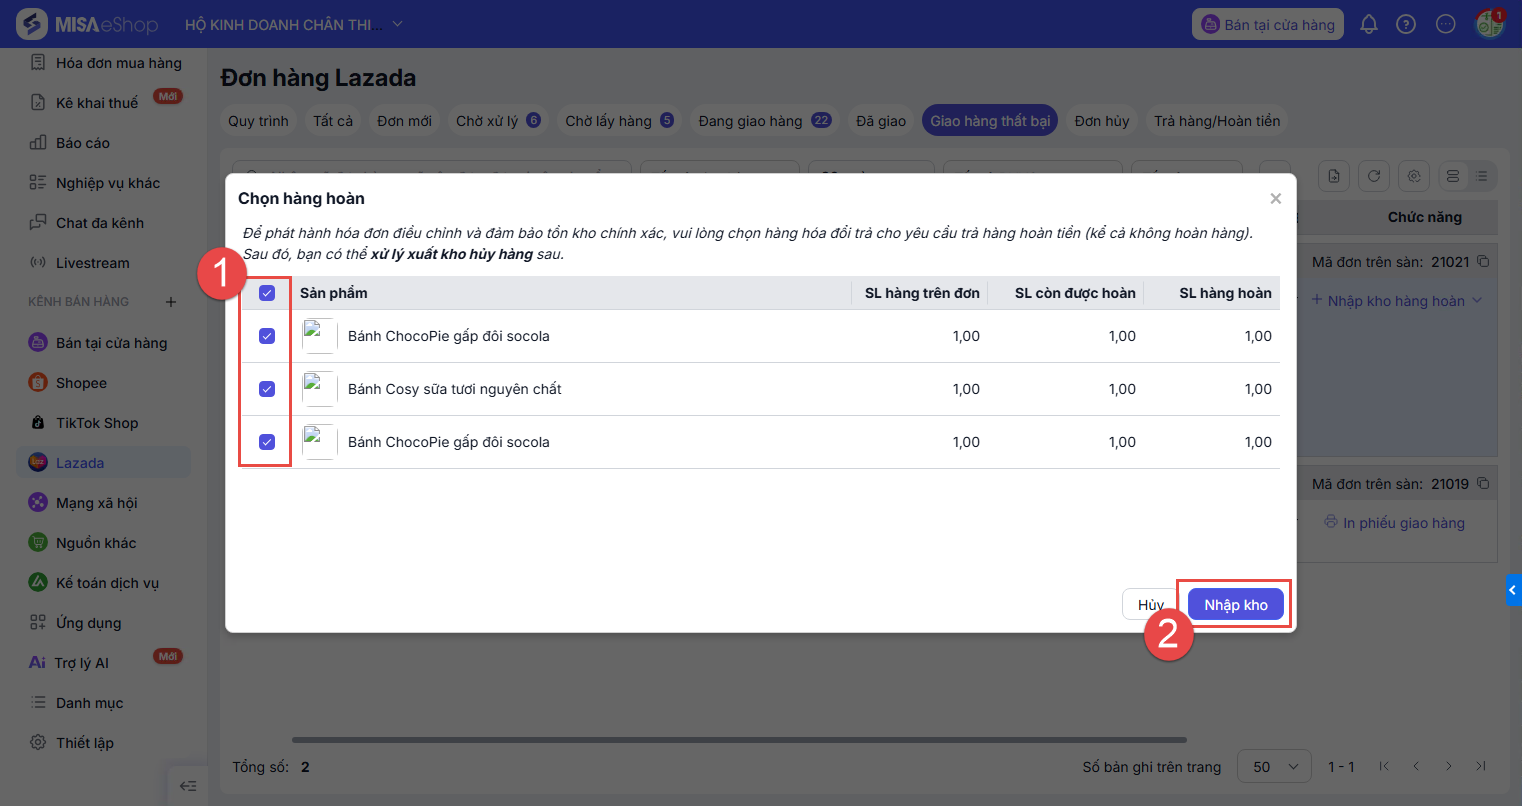Click the refresh icon in the toolbar
The width and height of the screenshot is (1522, 806).
coord(1374,176)
